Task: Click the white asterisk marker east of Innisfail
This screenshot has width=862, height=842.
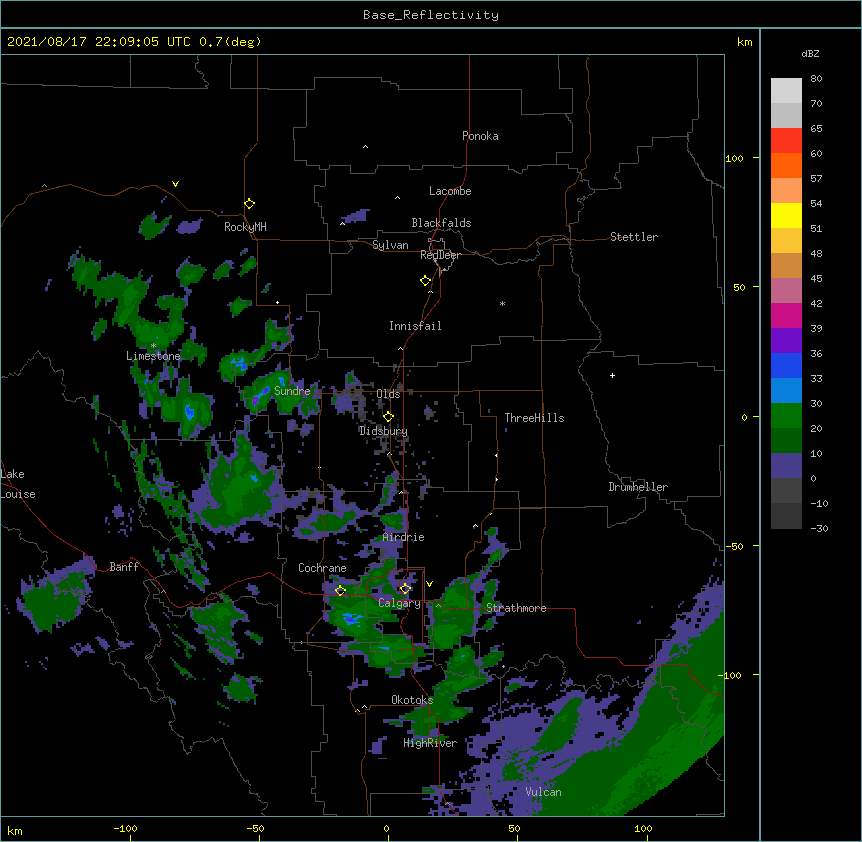Action: coord(502,304)
